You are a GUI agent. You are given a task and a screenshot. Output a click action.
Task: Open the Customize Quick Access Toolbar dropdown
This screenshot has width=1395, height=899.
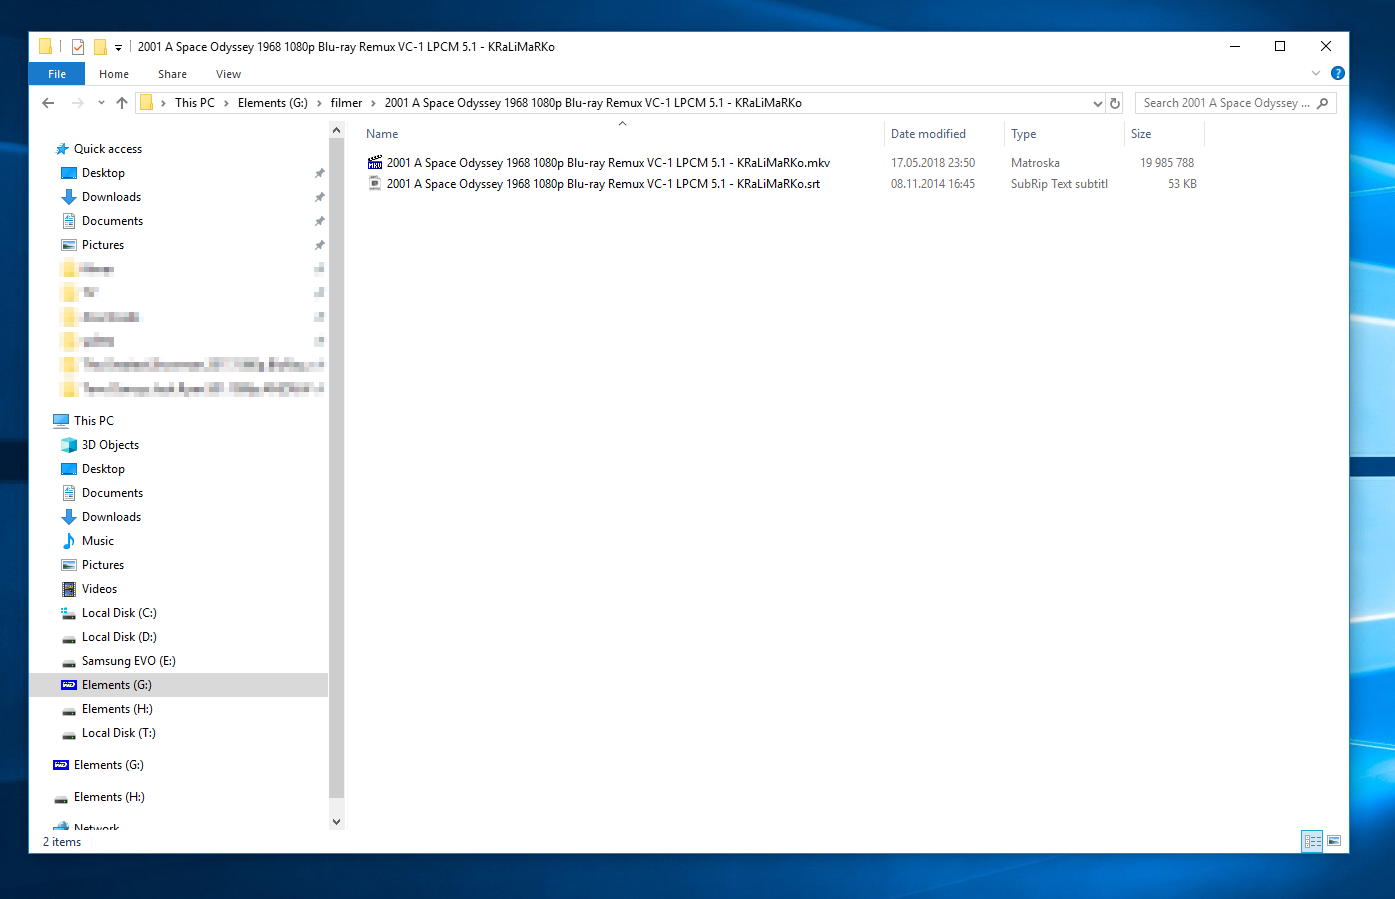click(x=118, y=46)
